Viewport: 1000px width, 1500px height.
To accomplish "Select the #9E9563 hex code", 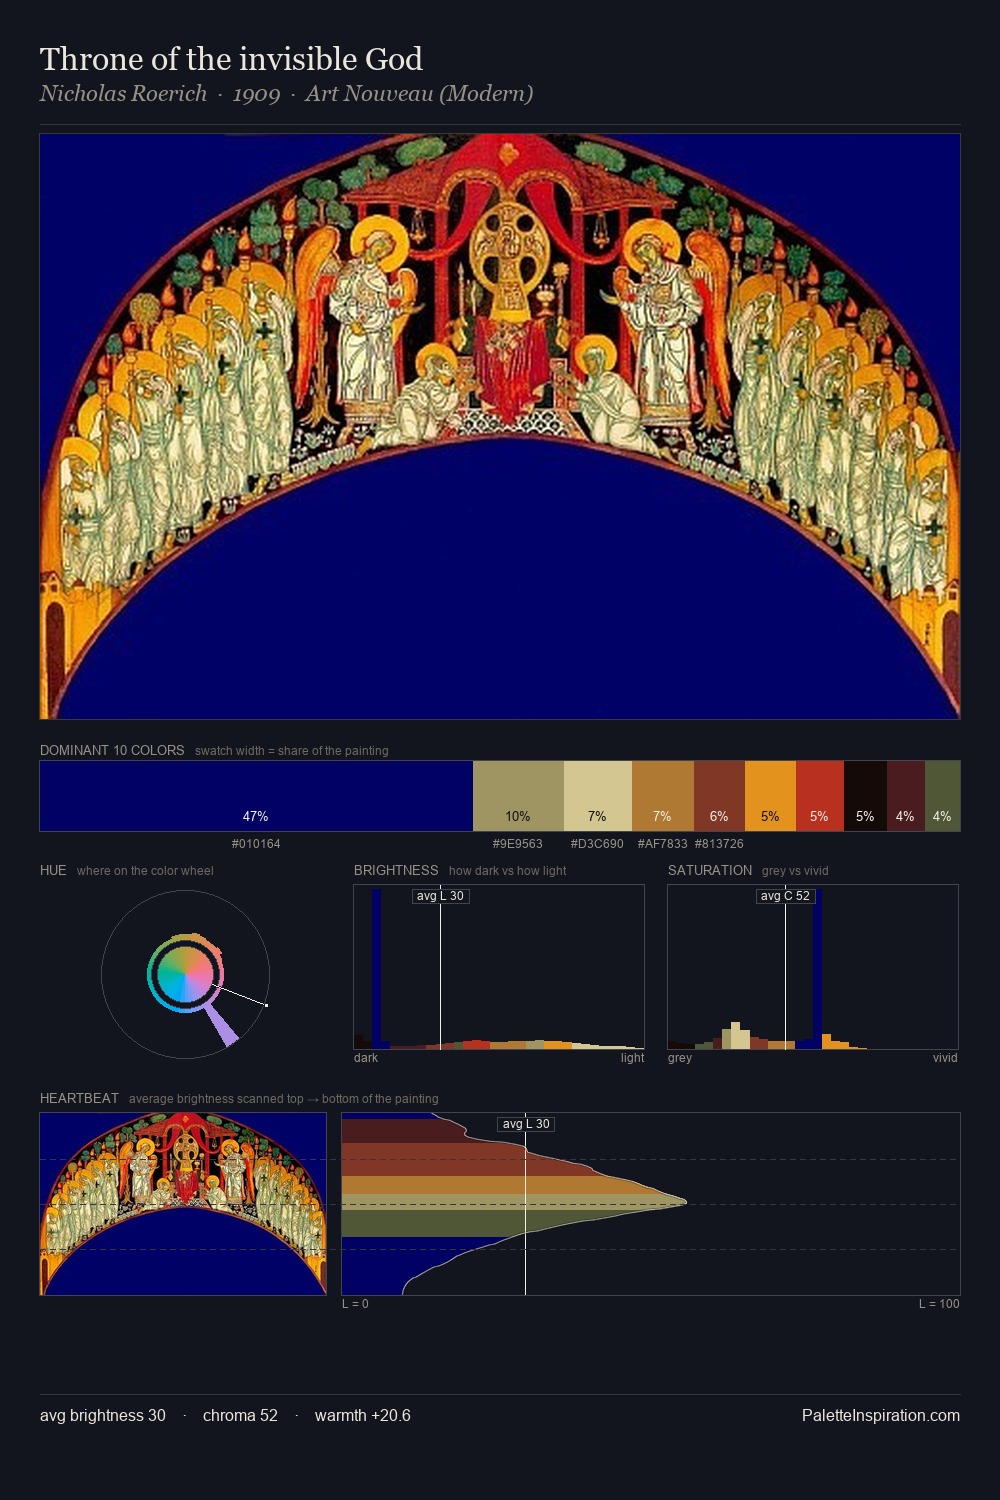I will point(518,844).
